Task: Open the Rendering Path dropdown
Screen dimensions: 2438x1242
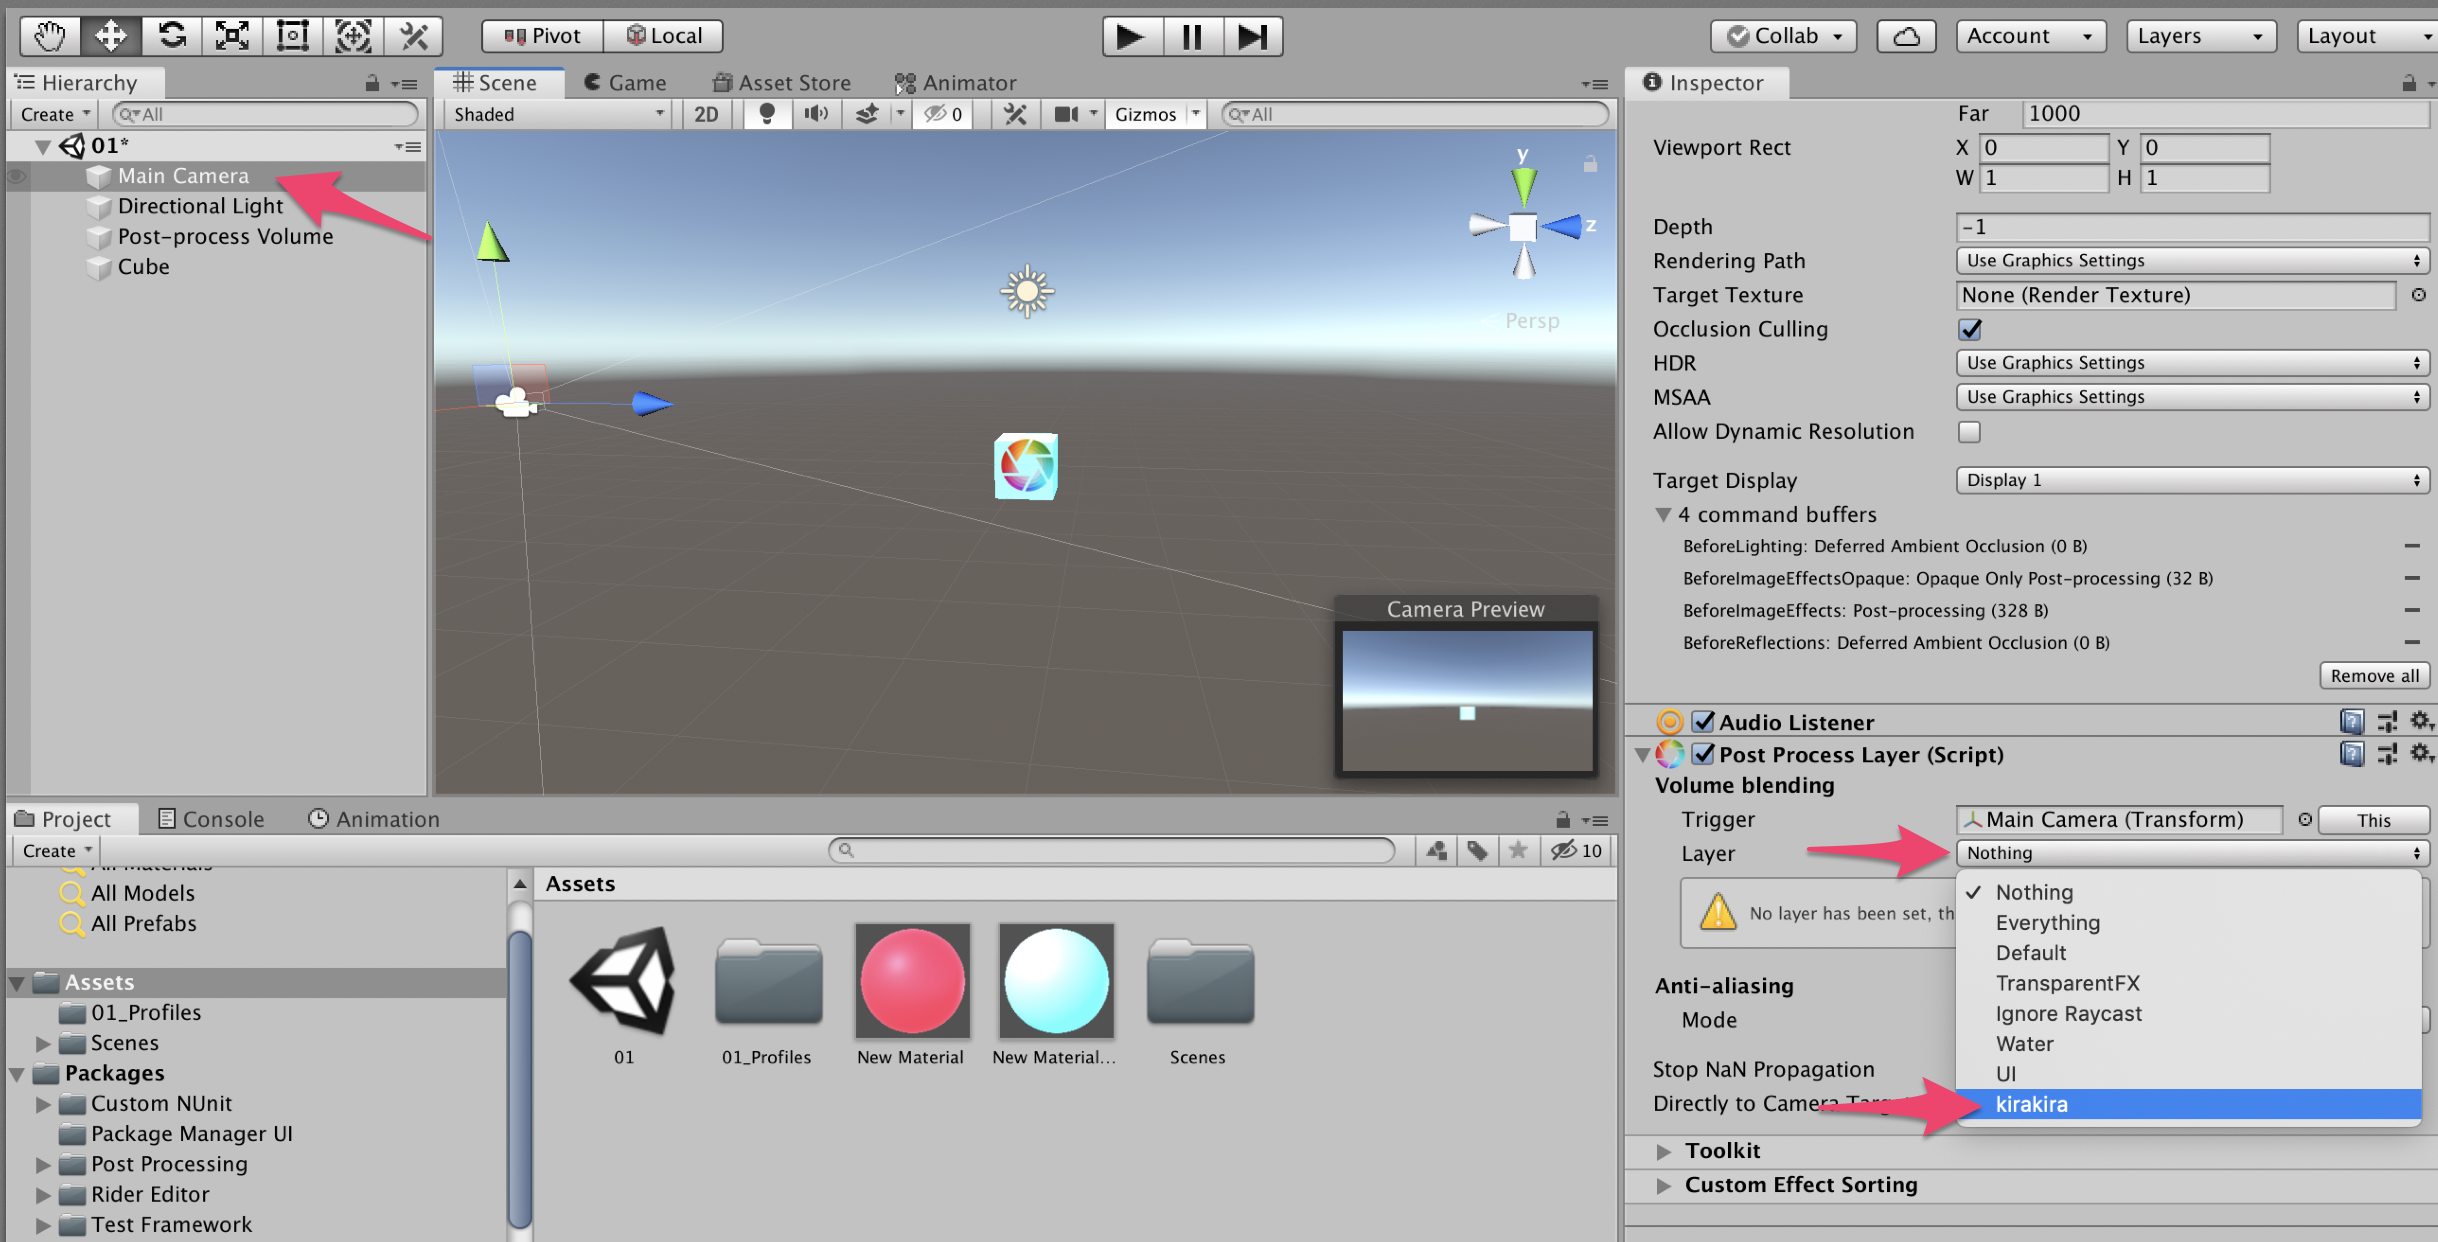Action: (x=2191, y=260)
